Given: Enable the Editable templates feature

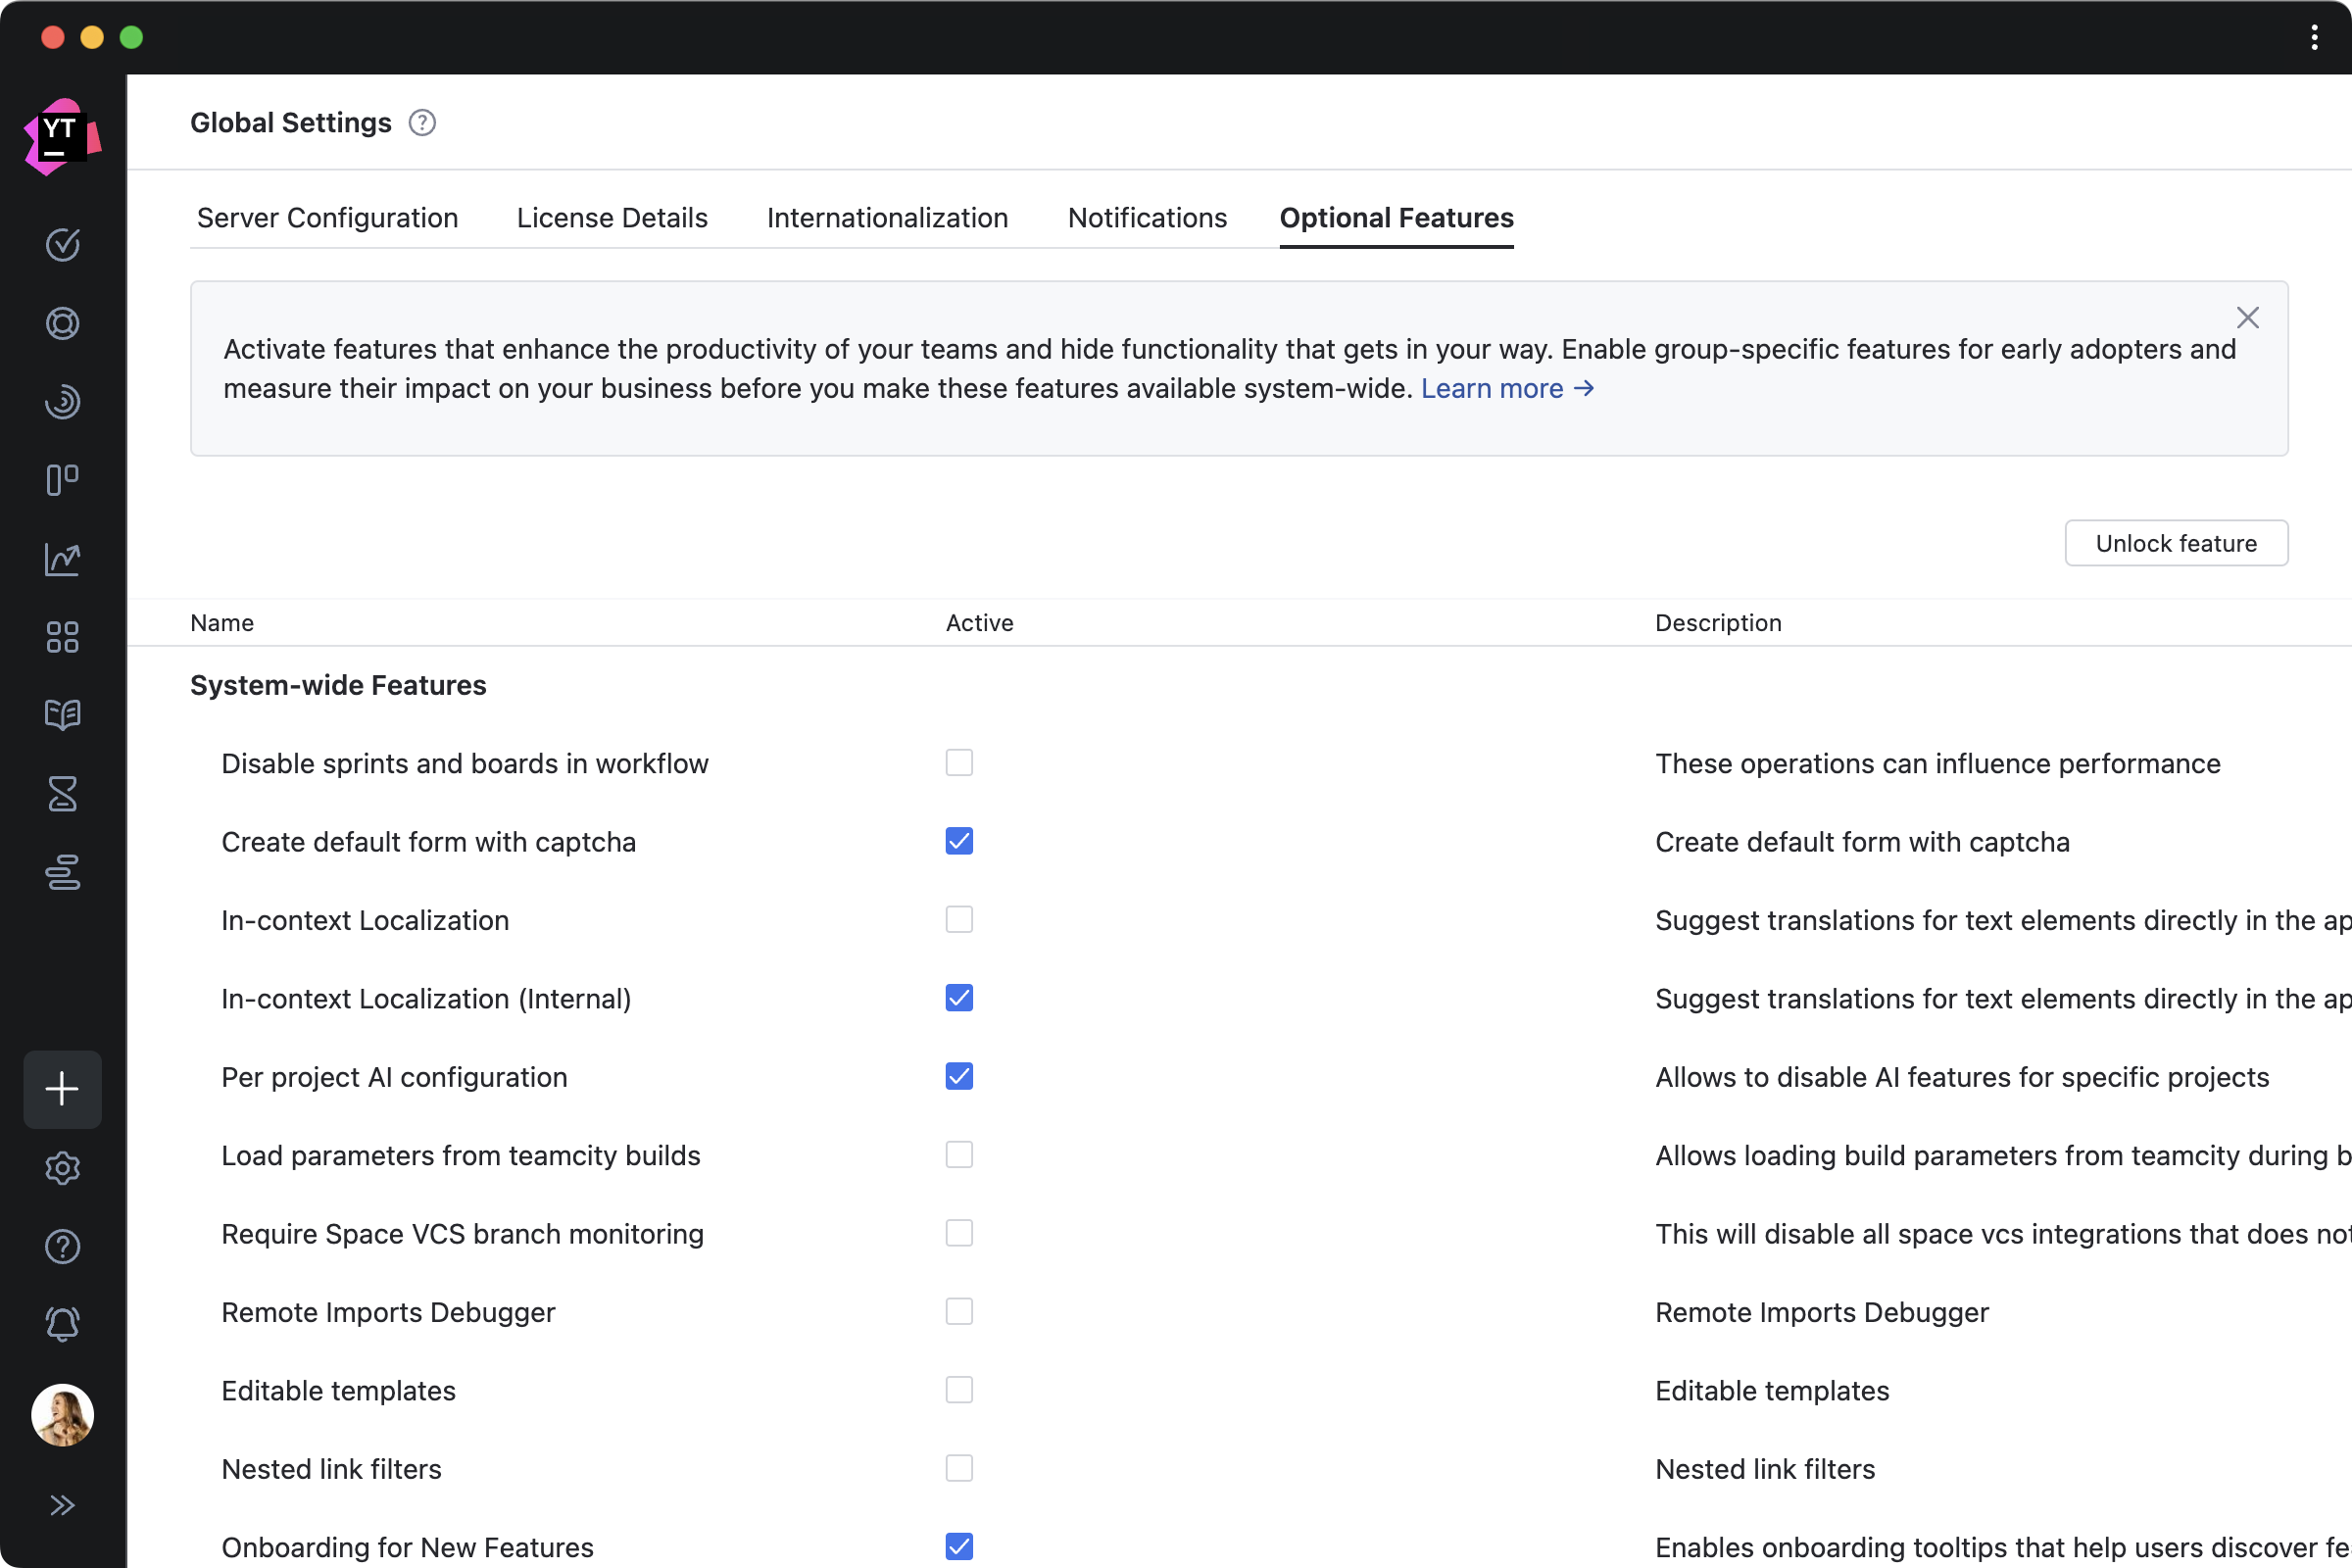Looking at the screenshot, I should [958, 1390].
